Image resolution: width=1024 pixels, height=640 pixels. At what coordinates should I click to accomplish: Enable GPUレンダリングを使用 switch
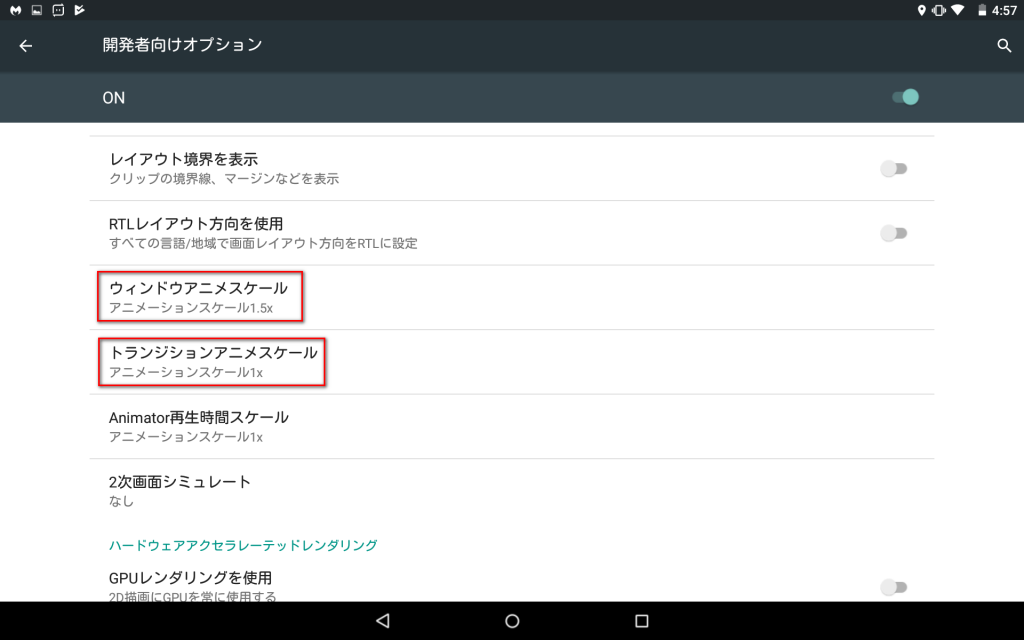(x=893, y=587)
